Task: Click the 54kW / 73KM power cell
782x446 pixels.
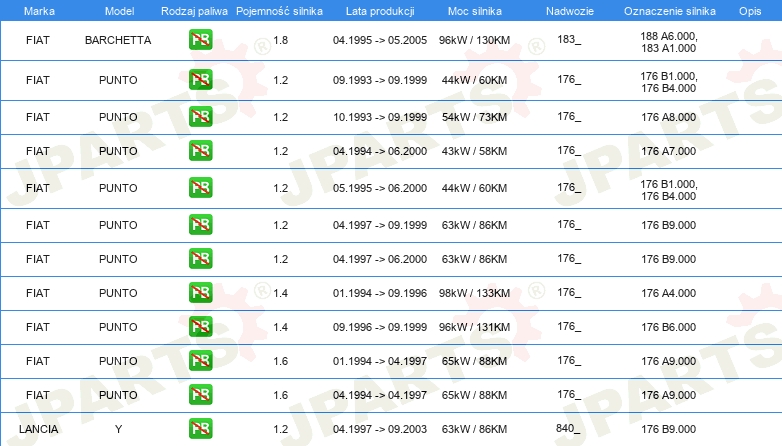Action: tap(474, 117)
